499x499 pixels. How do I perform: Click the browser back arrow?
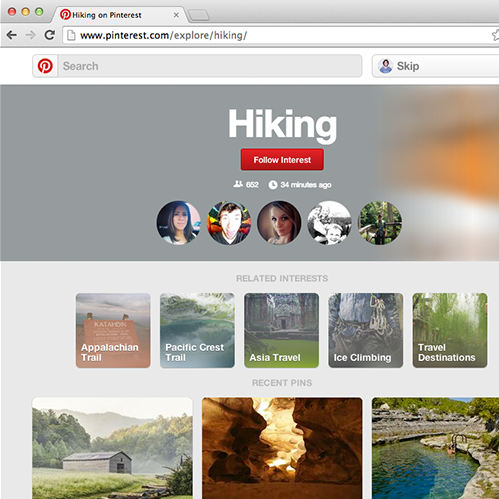point(12,35)
